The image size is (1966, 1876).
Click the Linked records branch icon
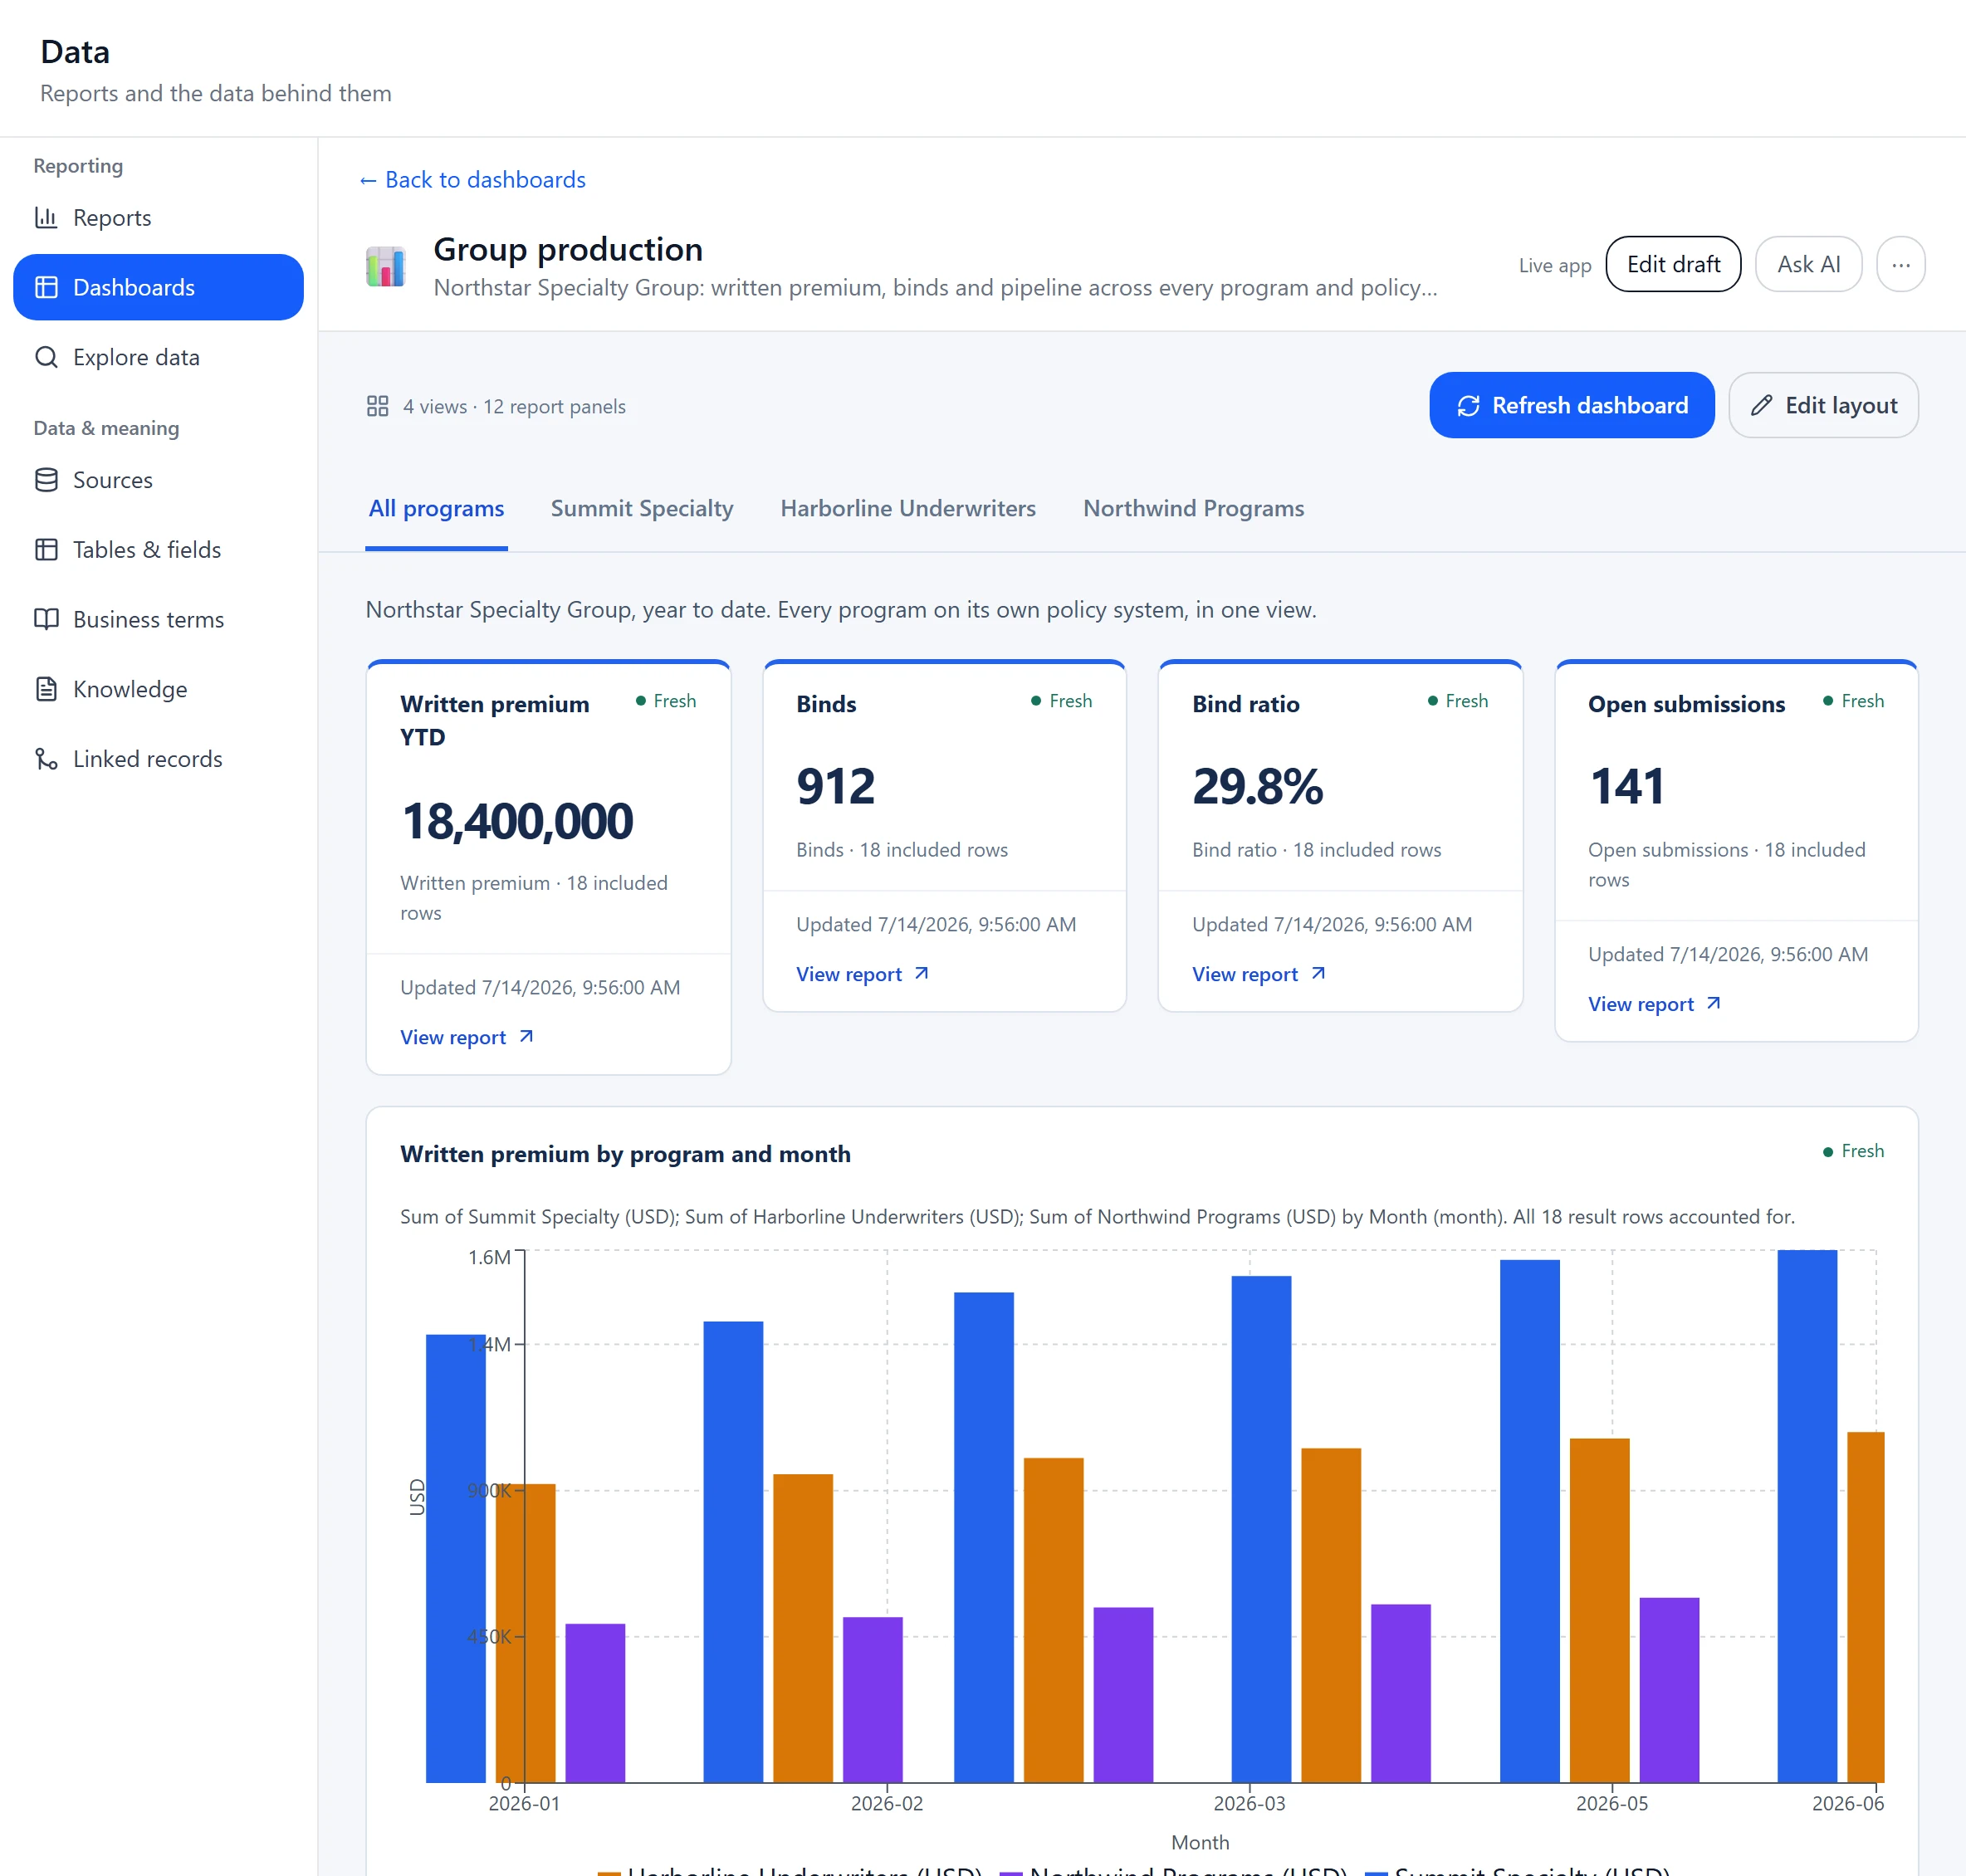point(46,759)
